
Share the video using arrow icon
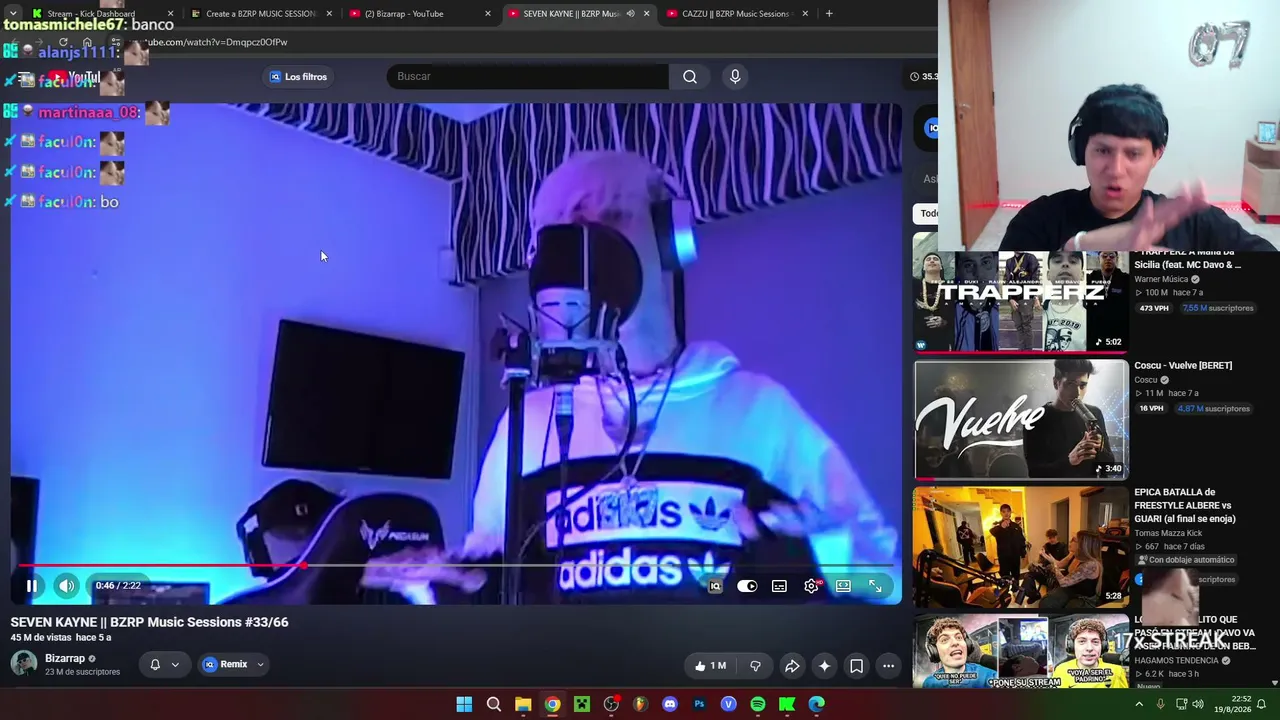tap(792, 666)
